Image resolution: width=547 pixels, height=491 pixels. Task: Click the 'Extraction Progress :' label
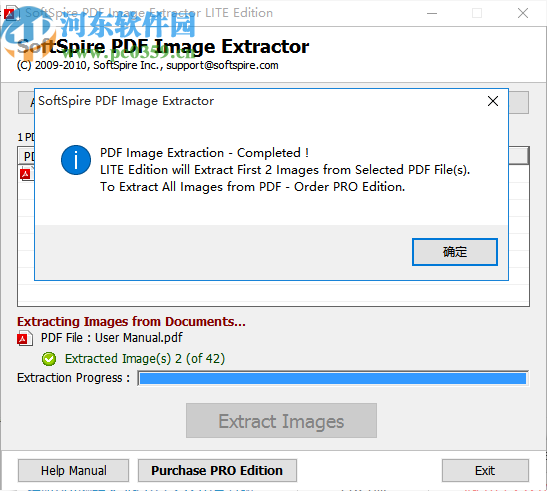pyautogui.click(x=74, y=378)
